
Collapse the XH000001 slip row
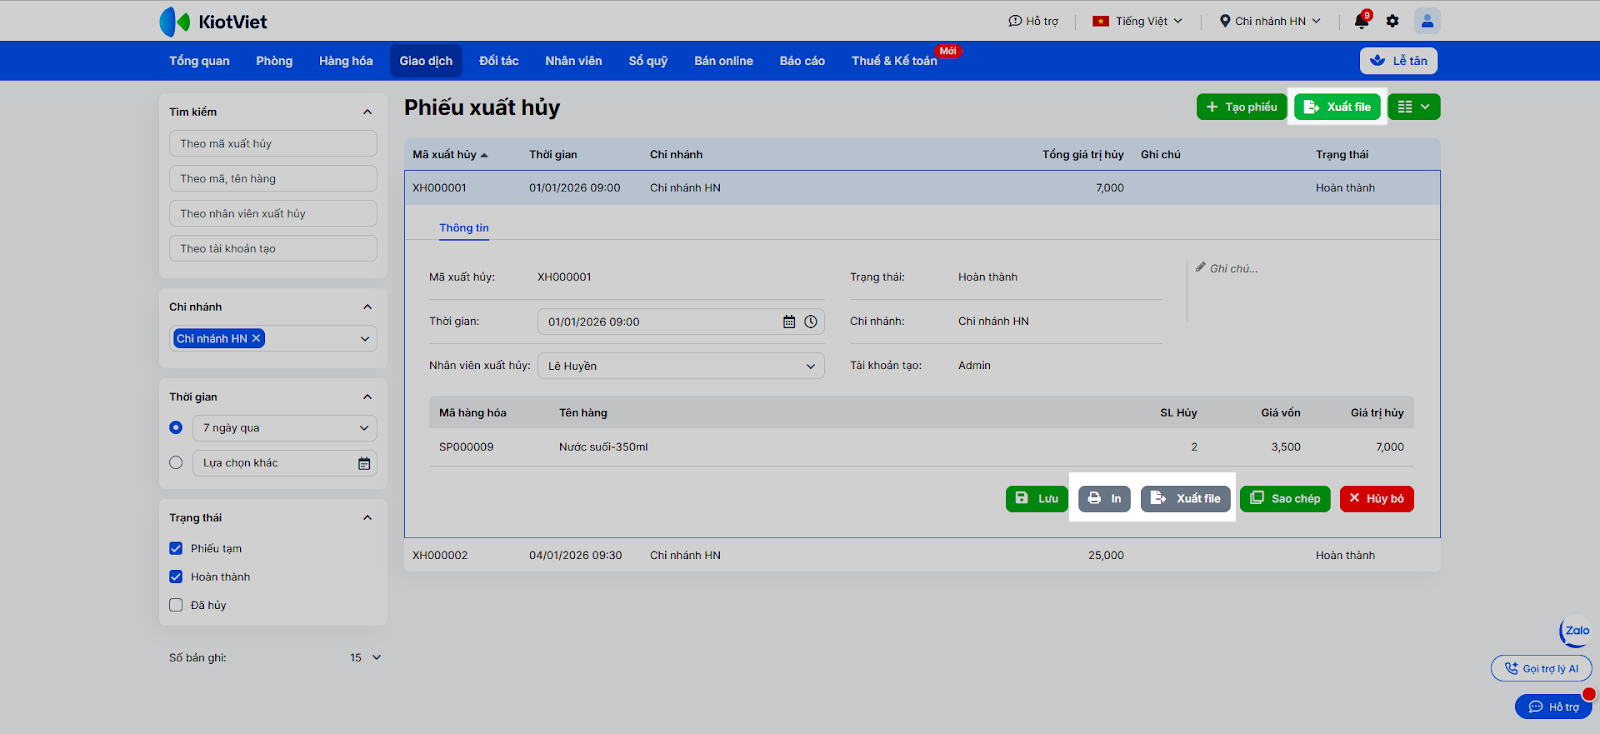[922, 188]
